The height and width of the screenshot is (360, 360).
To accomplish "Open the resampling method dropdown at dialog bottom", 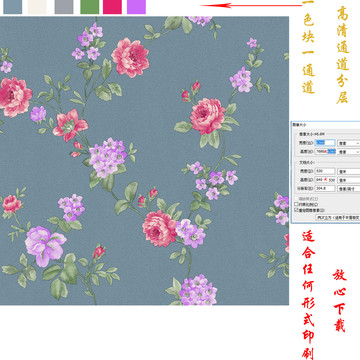I will (338, 217).
